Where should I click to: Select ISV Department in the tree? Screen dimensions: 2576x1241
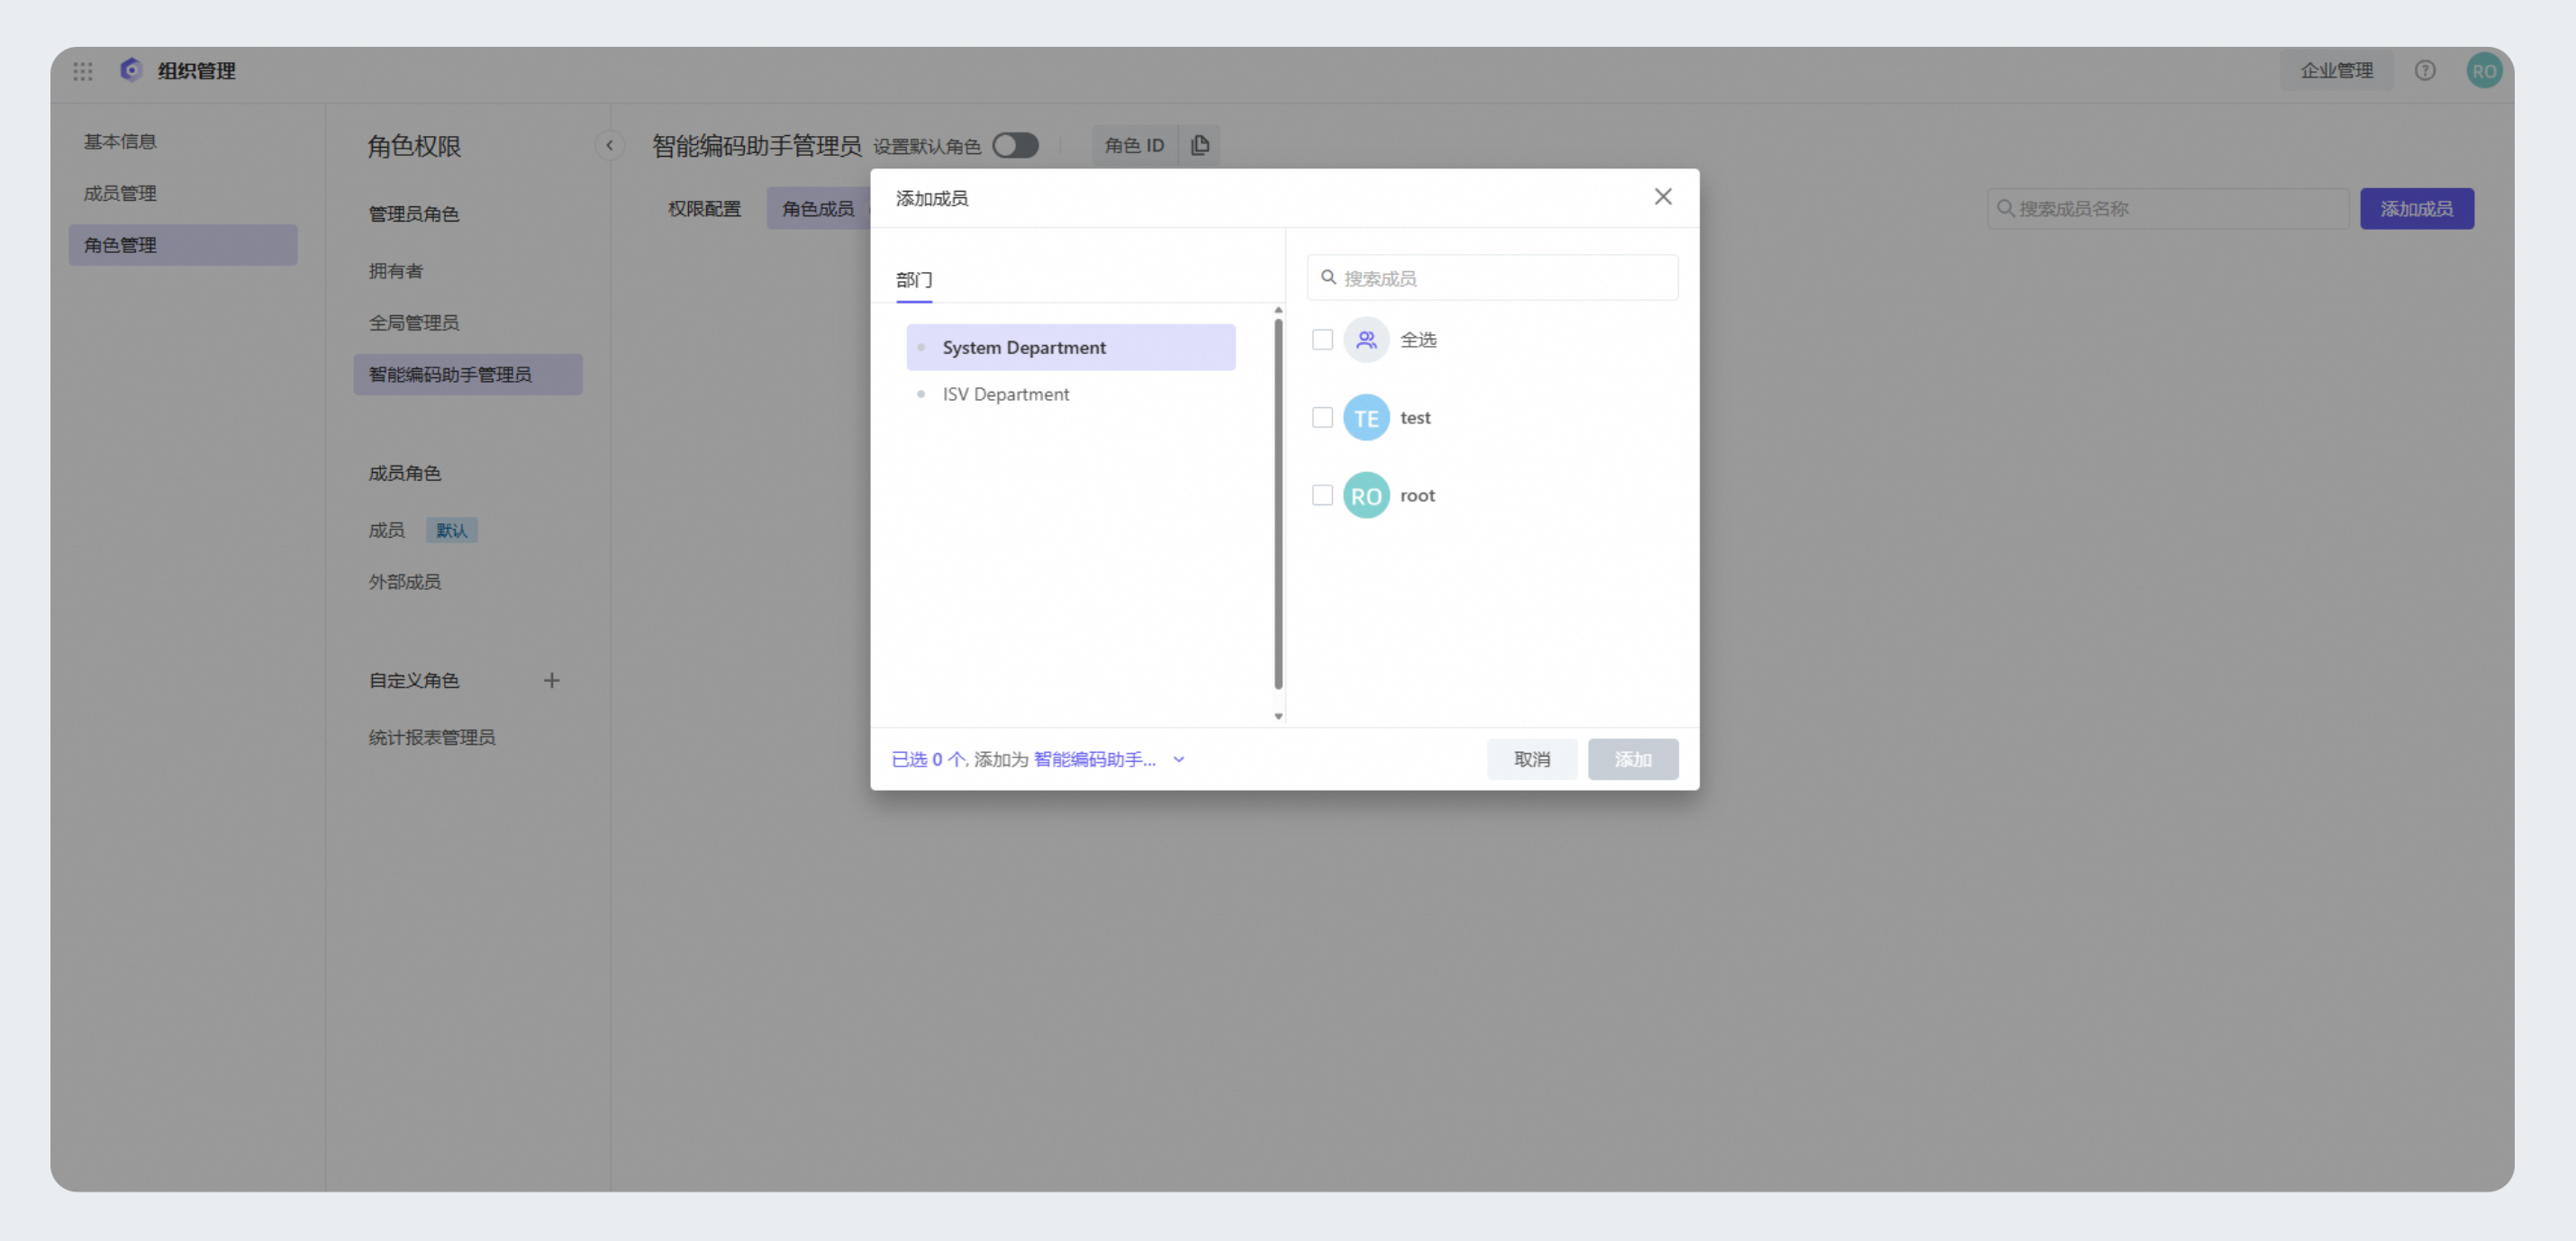click(1005, 395)
